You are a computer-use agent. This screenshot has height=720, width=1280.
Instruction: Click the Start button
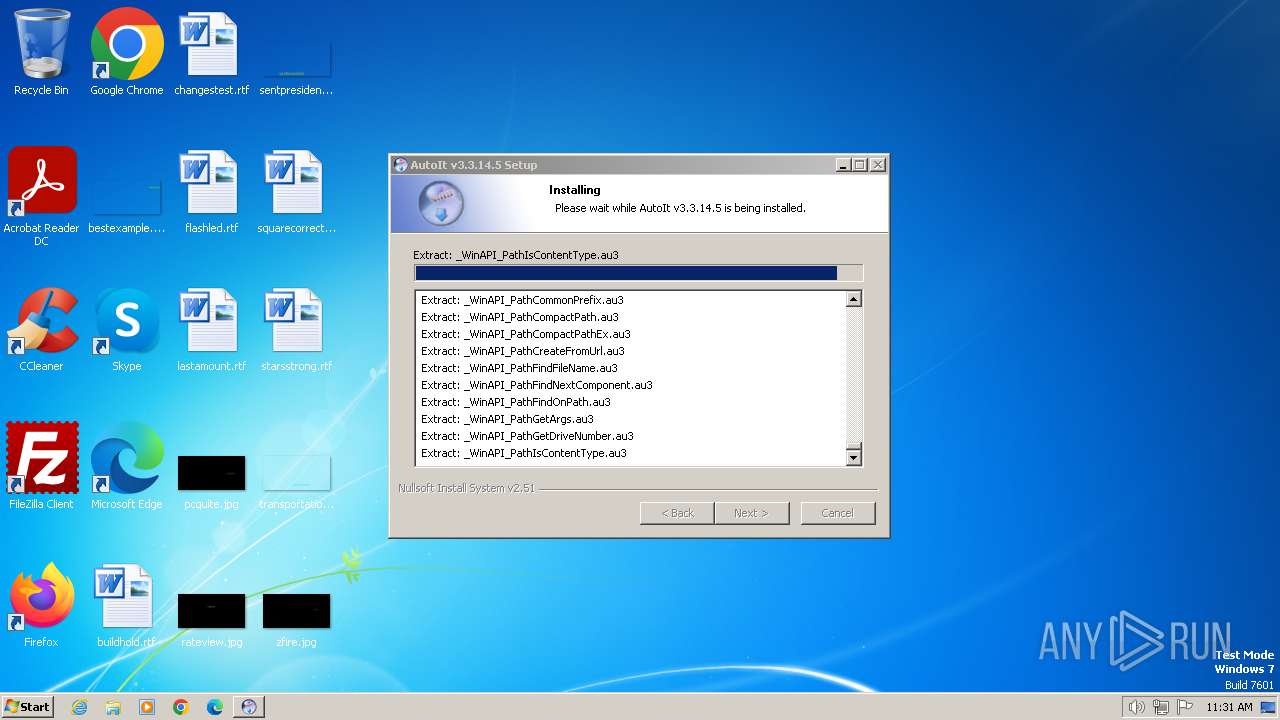27,706
